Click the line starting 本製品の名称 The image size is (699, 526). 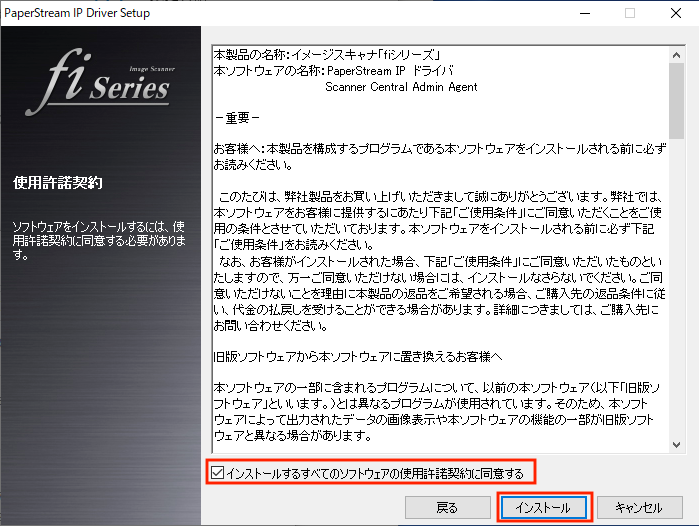(327, 55)
